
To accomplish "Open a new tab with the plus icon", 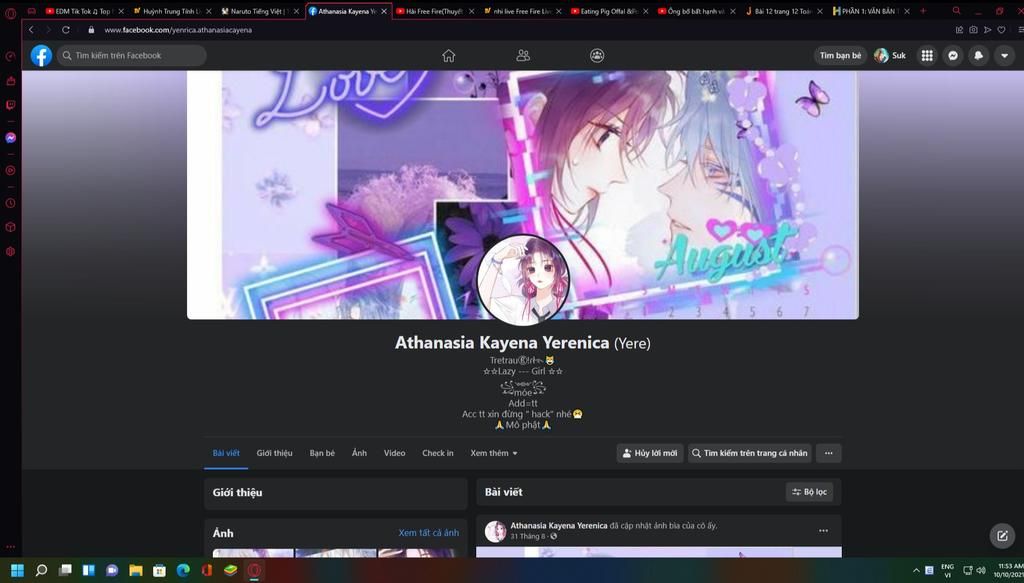I will click(x=923, y=11).
